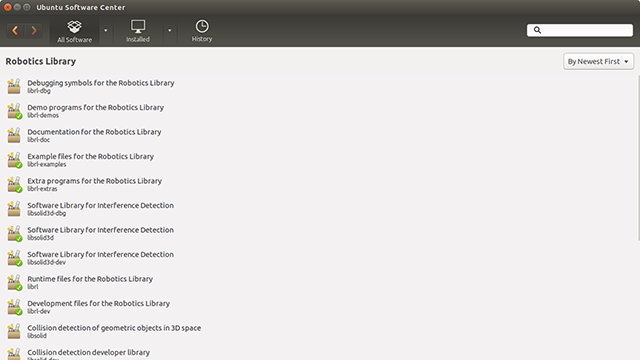Select the libsolid3d-dev package icon
640x360 pixels.
click(x=14, y=258)
